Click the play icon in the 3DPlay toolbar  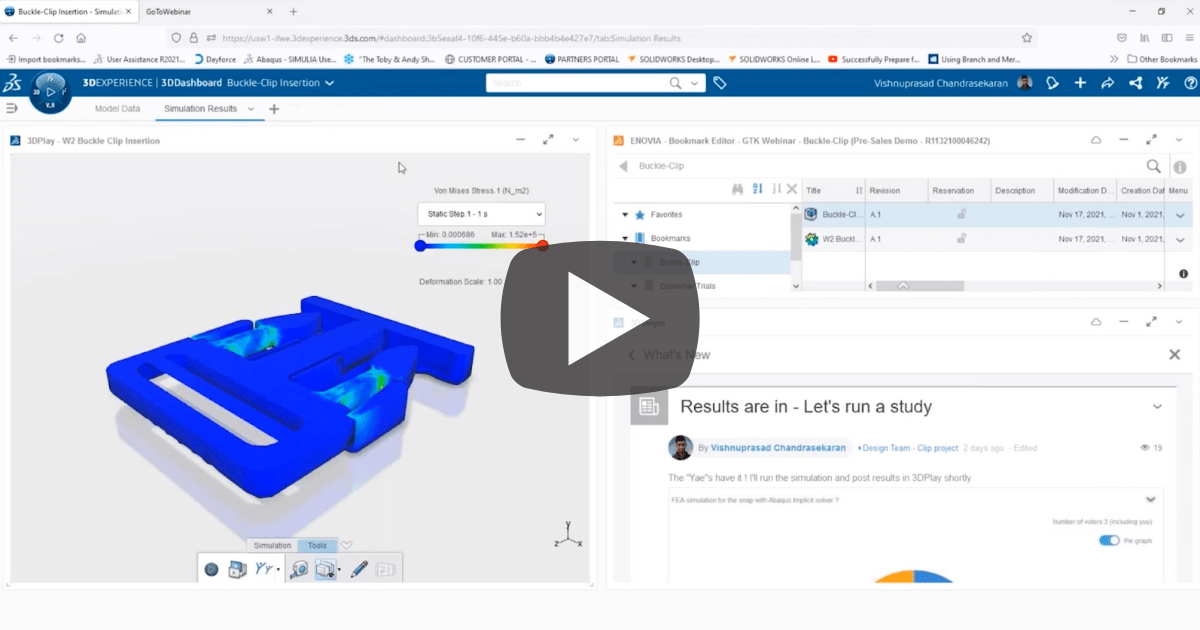pos(211,569)
